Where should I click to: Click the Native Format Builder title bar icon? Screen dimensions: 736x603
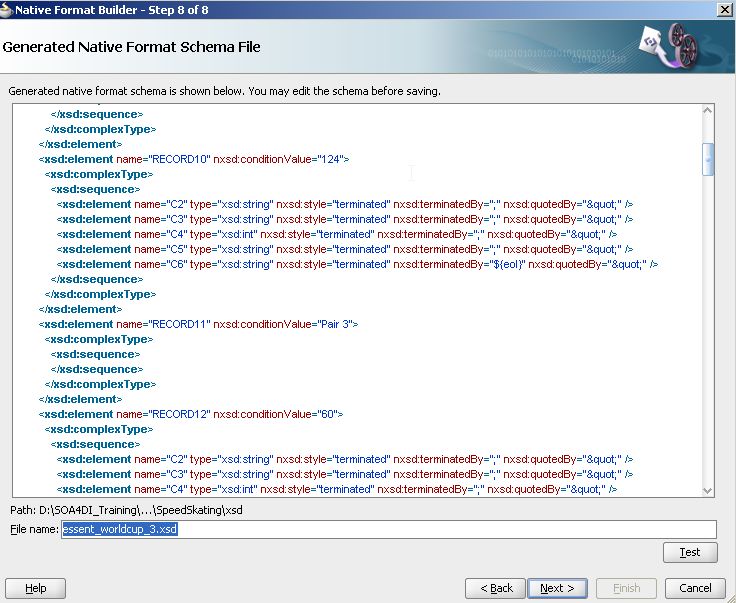pos(8,9)
